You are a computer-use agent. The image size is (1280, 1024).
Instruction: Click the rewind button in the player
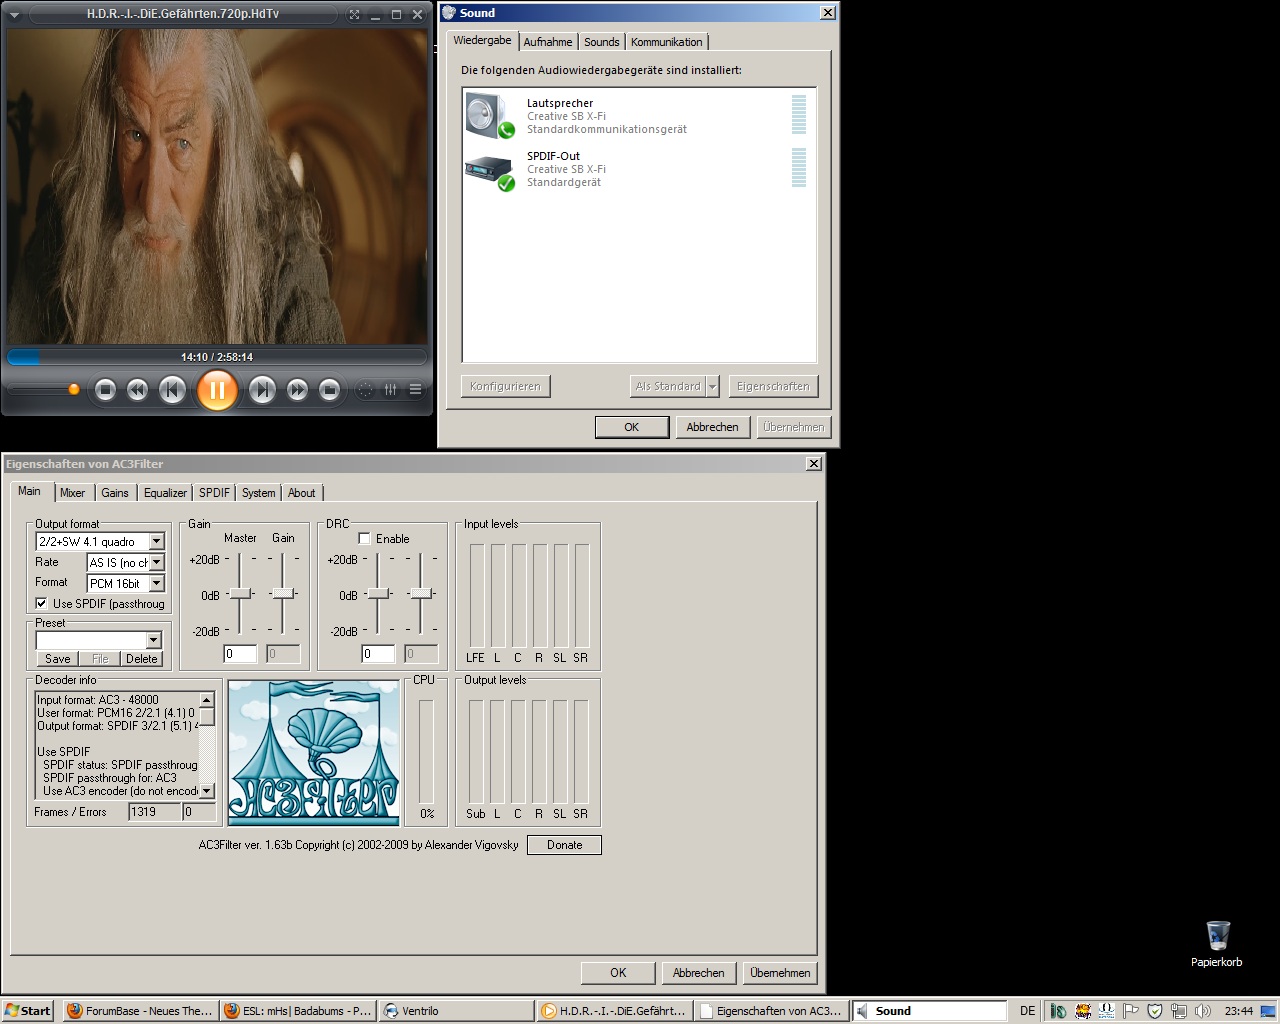[x=138, y=390]
